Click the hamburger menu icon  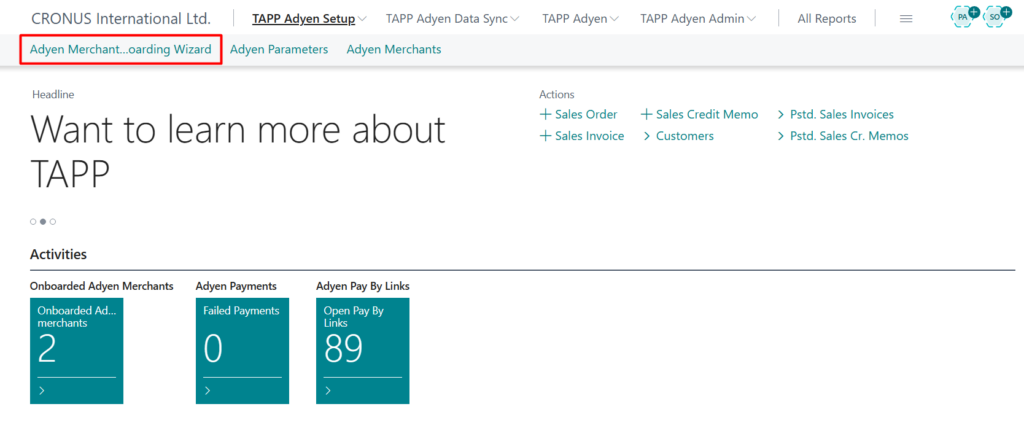coord(906,19)
